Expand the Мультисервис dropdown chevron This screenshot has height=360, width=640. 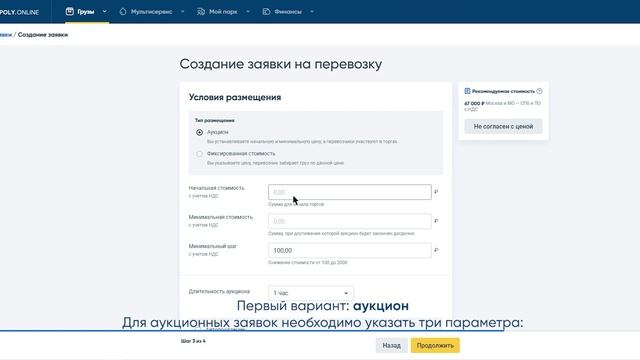pos(182,12)
